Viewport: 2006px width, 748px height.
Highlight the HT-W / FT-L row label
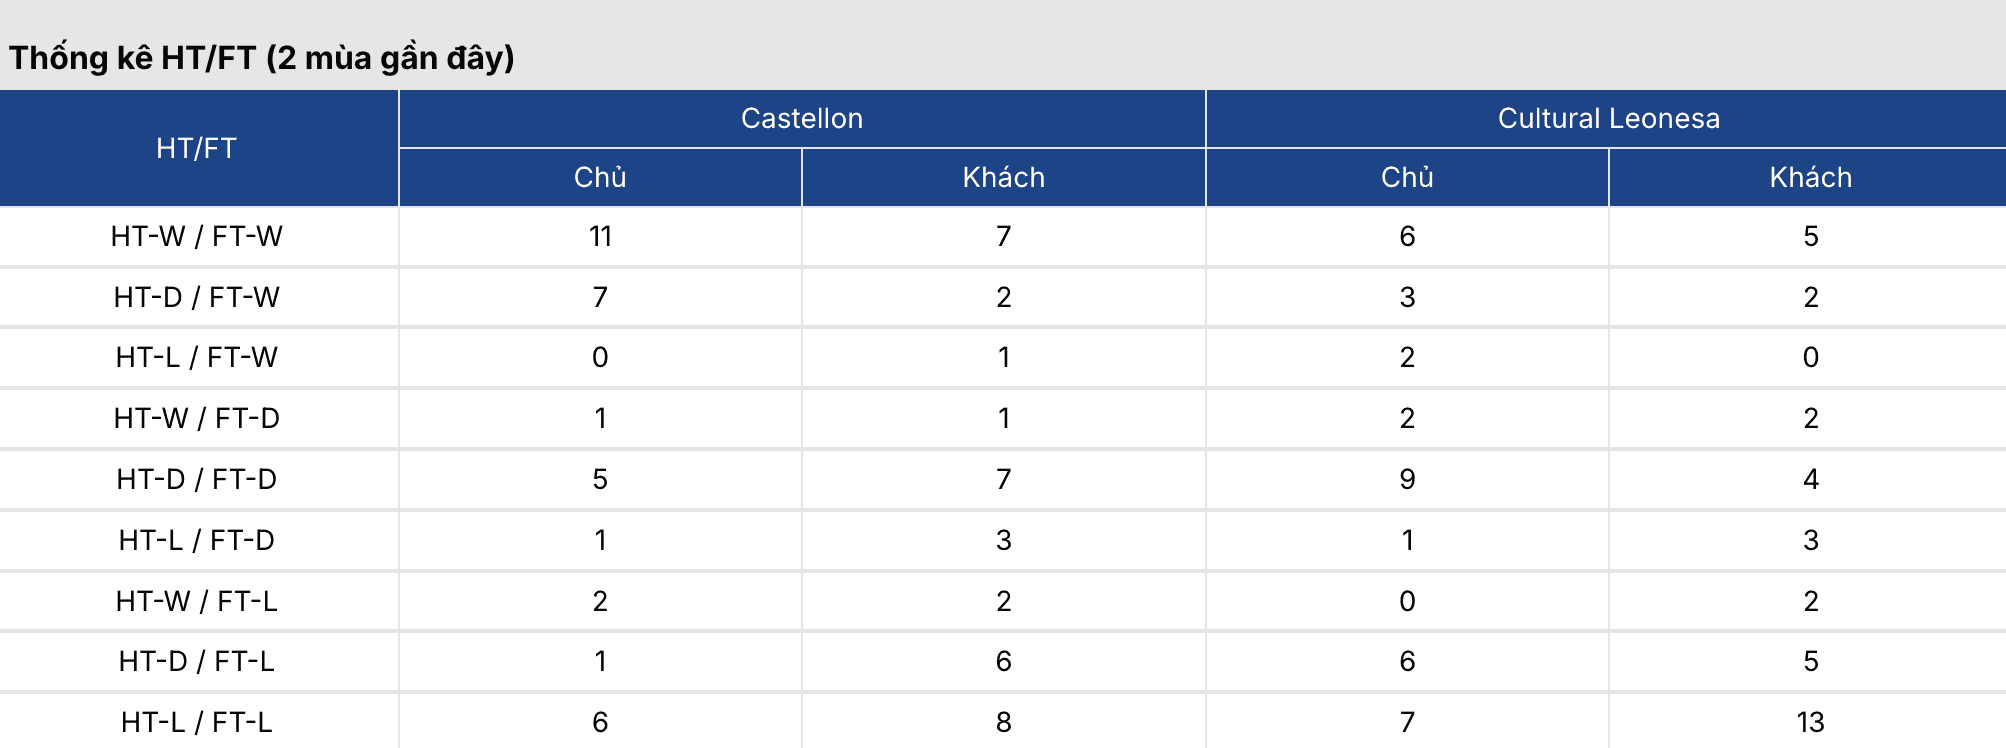[x=197, y=601]
